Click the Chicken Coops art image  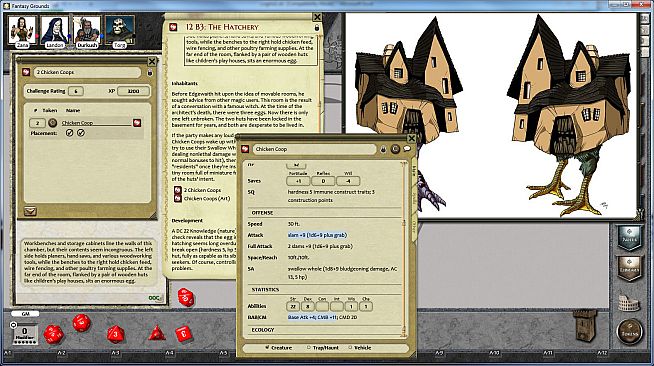[491, 115]
